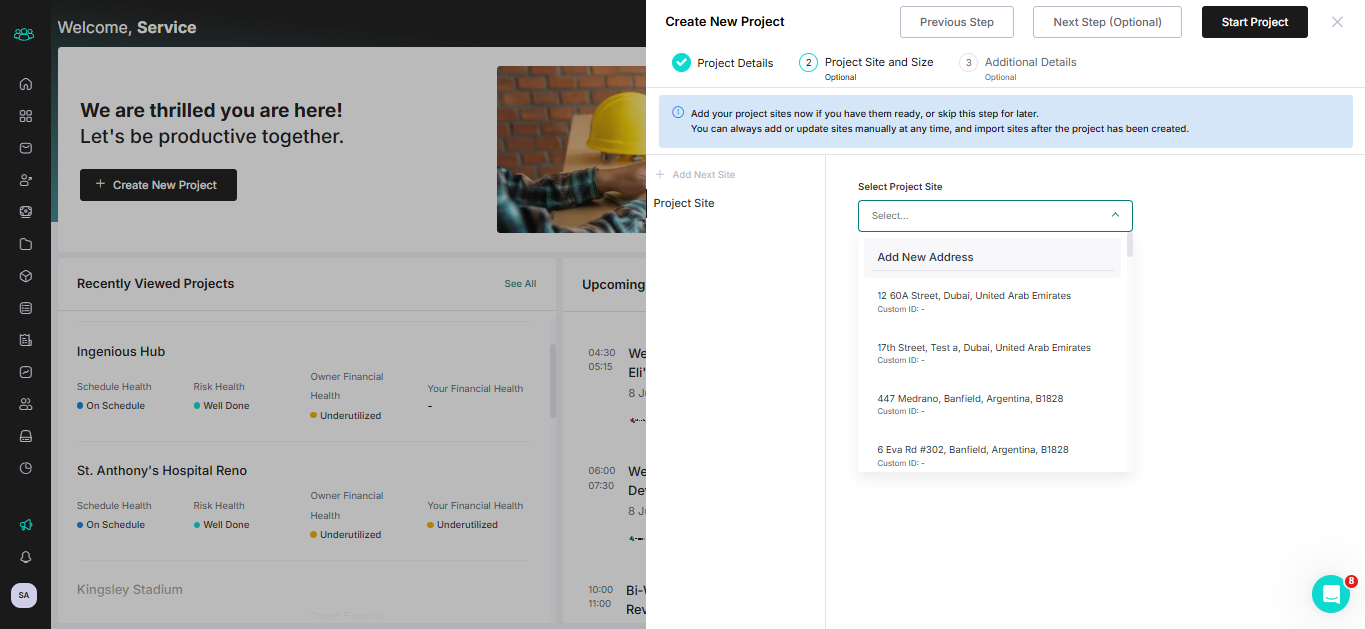Click the construction worker banner image
Image resolution: width=1365 pixels, height=629 pixels.
click(571, 150)
